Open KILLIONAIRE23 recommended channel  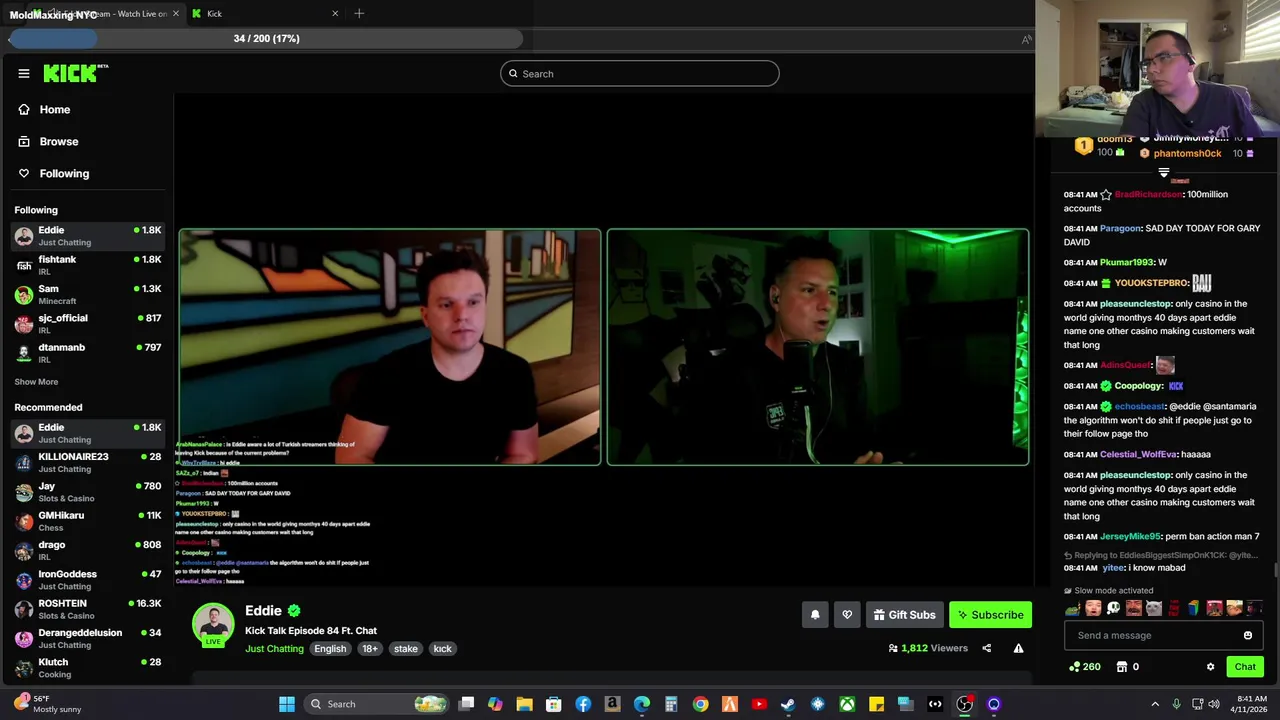(87, 462)
